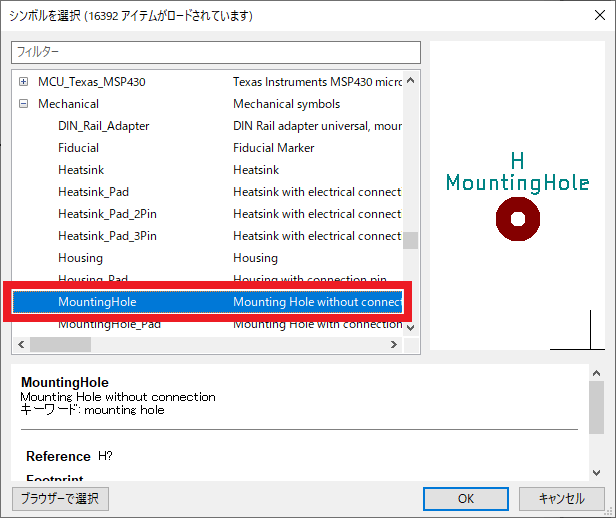Click the horizontal scrollbar right arrow
Image resolution: width=616 pixels, height=518 pixels.
click(393, 344)
